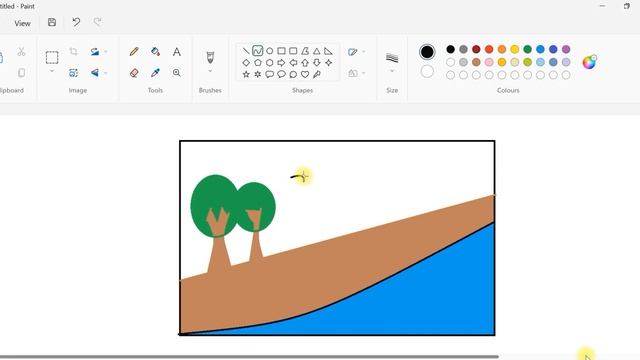Select the Diamond shape
The height and width of the screenshot is (360, 640).
click(246, 63)
